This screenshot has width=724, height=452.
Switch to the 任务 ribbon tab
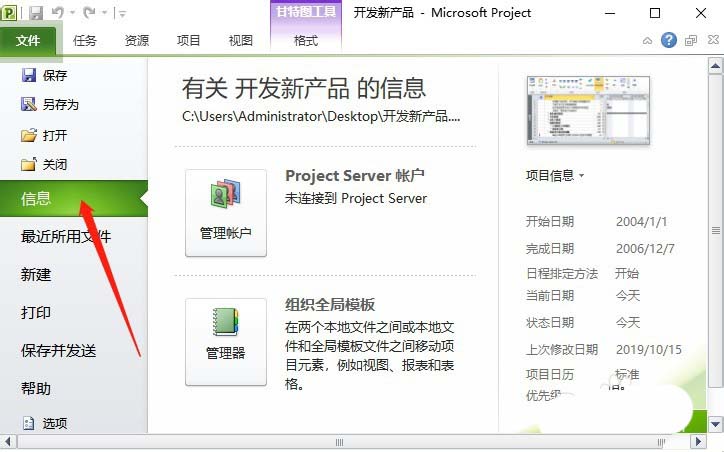(x=84, y=41)
